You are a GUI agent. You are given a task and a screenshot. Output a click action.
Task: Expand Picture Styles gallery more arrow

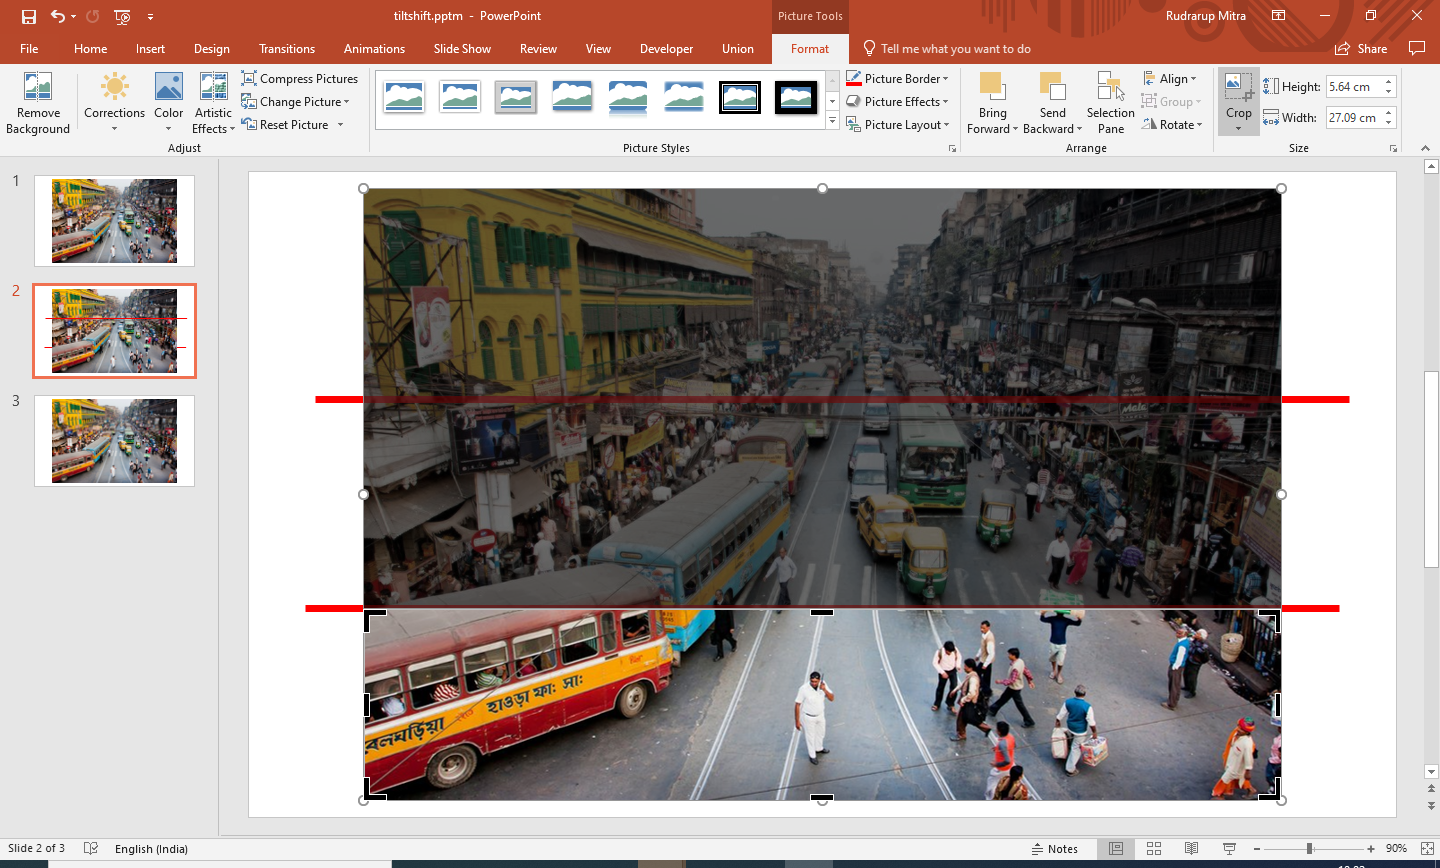[832, 121]
